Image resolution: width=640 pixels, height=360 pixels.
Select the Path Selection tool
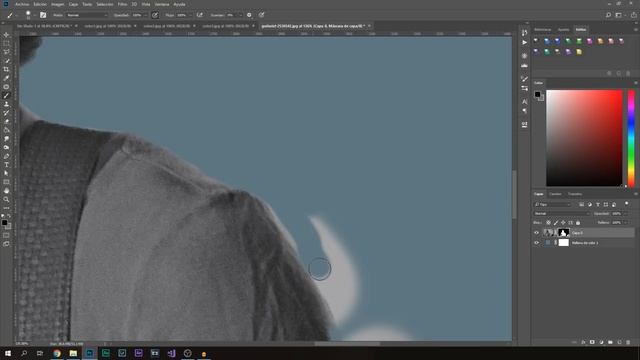6,173
